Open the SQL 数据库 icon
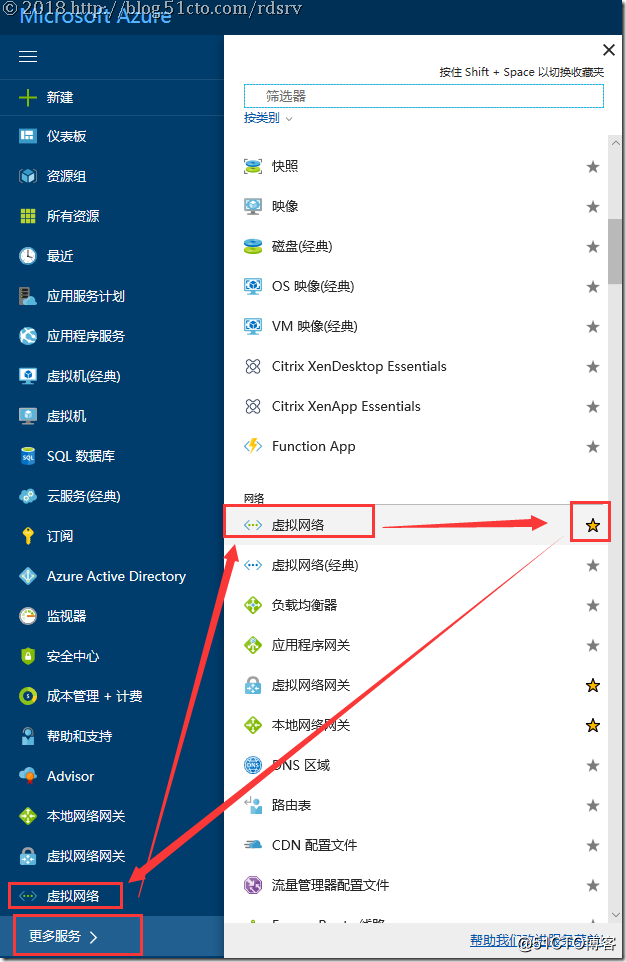The width and height of the screenshot is (626, 962). coord(28,456)
